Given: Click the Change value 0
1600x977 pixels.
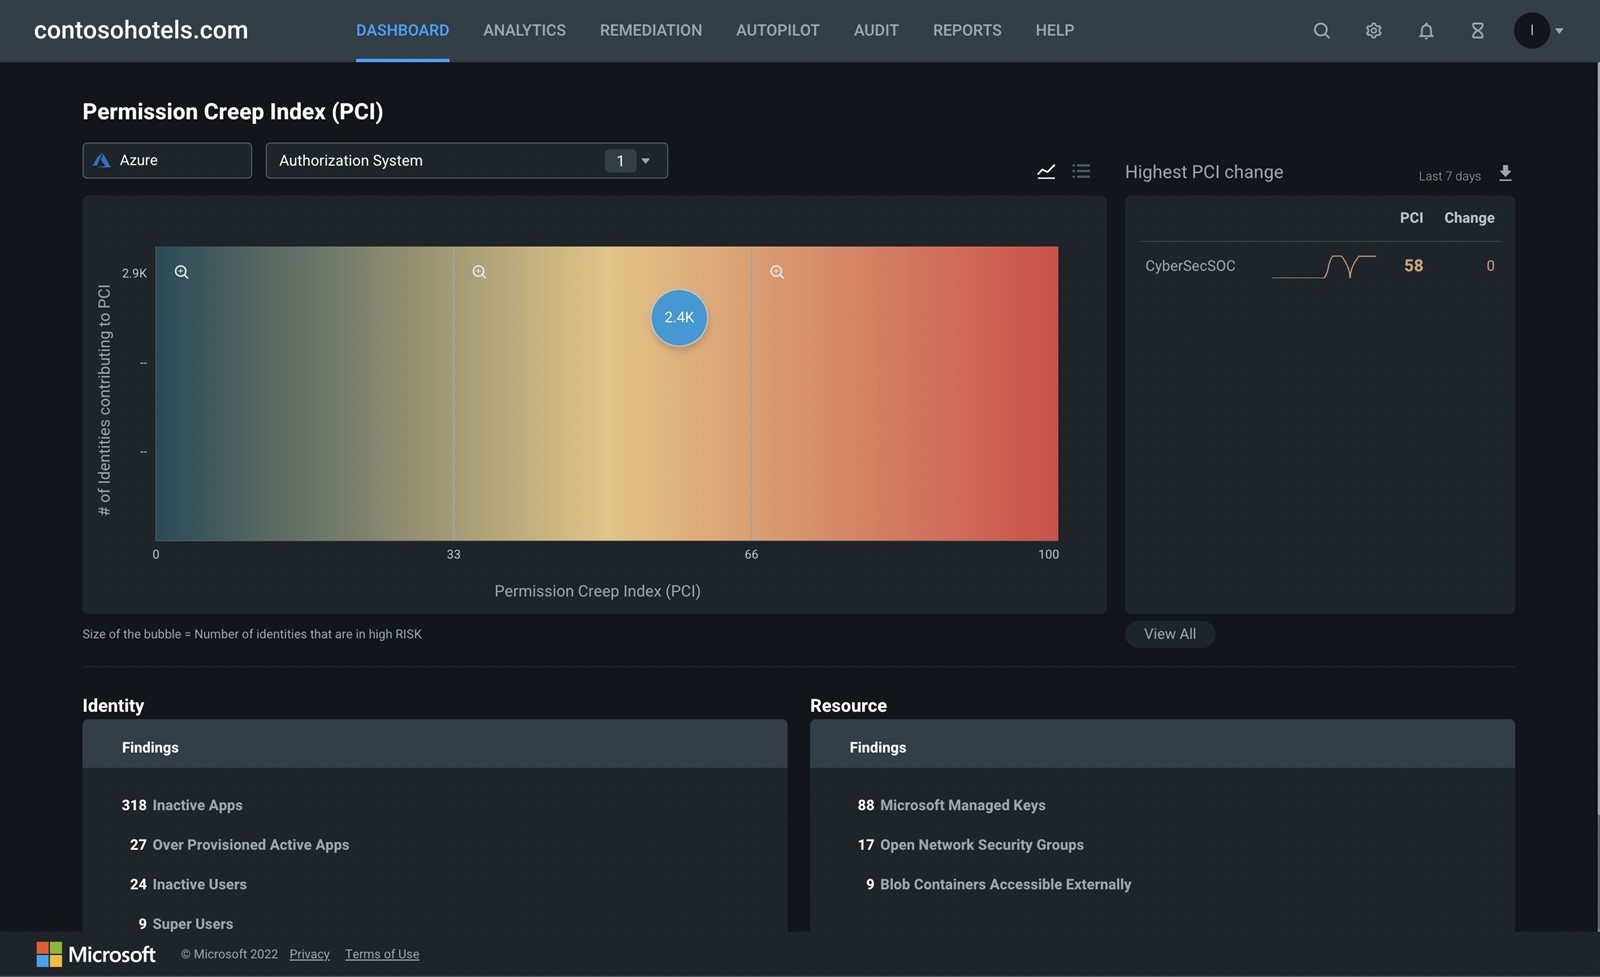Looking at the screenshot, I should [x=1490, y=266].
